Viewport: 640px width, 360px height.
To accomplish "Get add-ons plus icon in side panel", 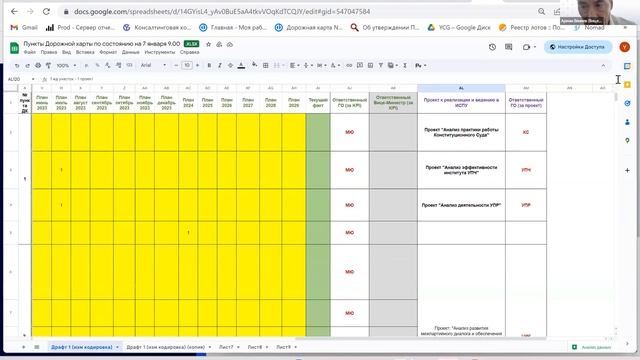I will pos(627,170).
